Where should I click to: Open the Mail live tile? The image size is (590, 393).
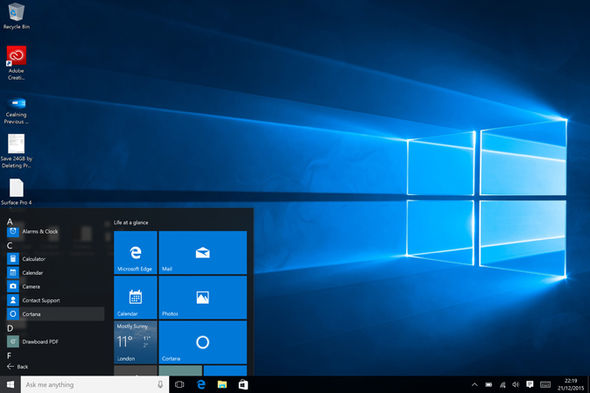click(203, 252)
